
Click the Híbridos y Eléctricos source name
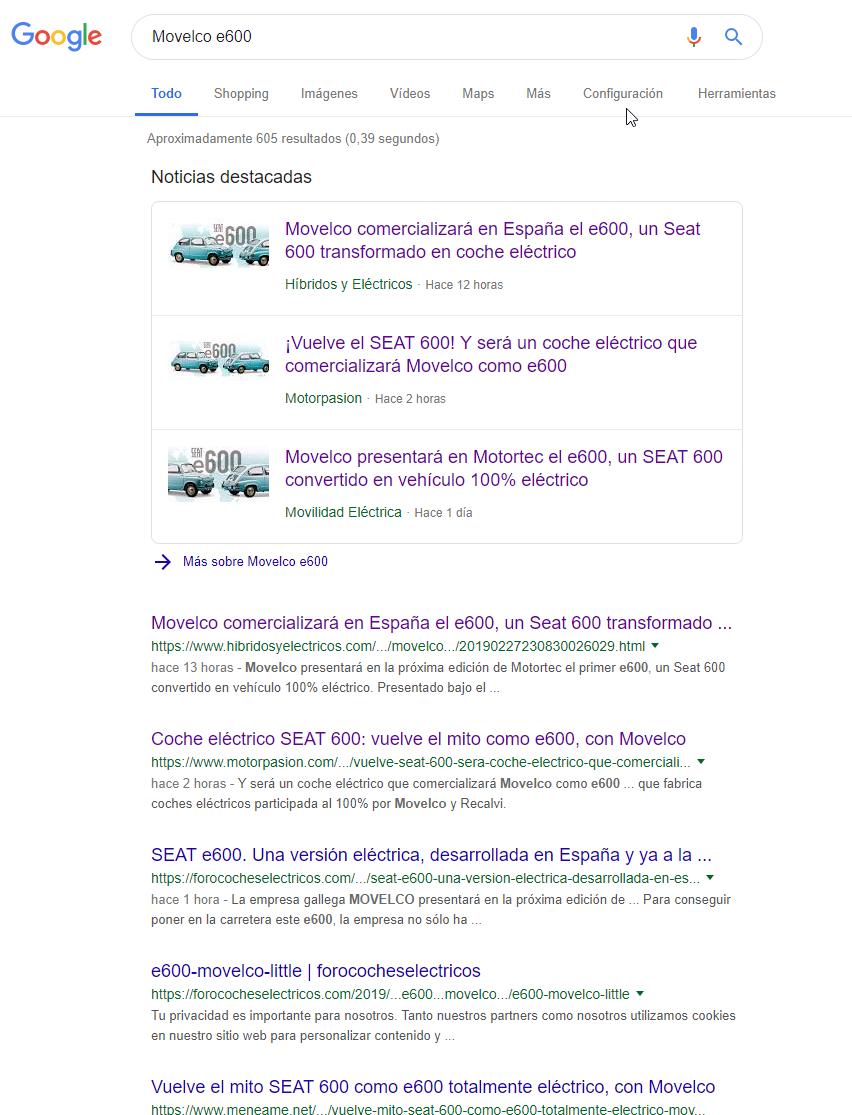tap(348, 284)
